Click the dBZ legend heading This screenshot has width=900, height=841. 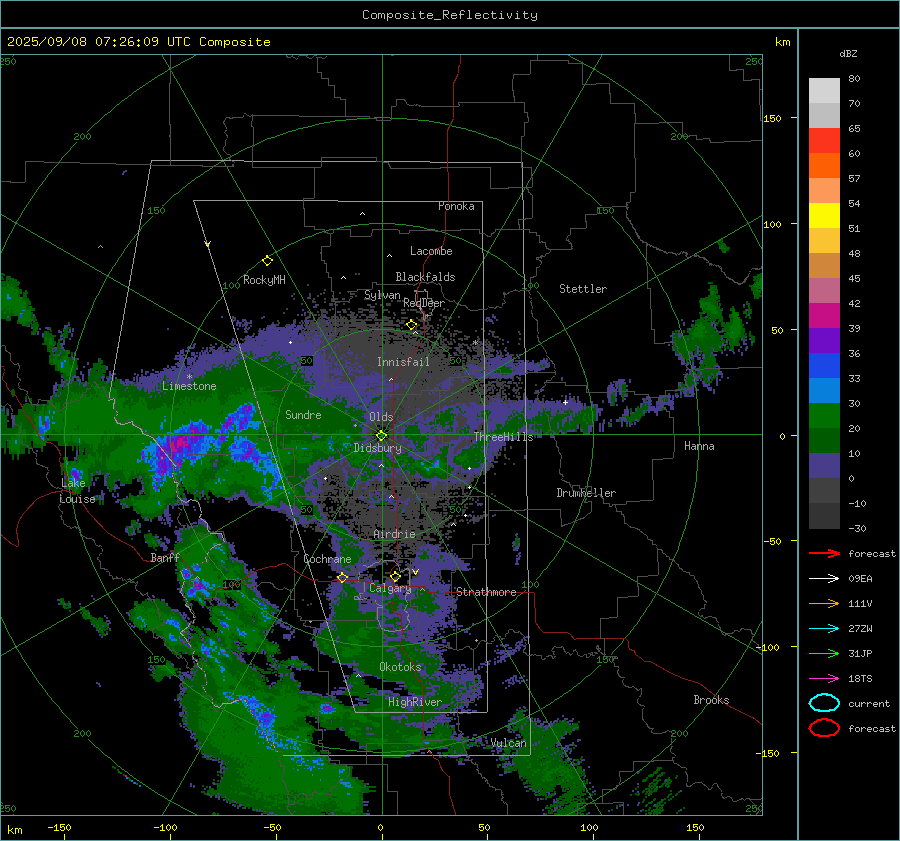(x=848, y=54)
